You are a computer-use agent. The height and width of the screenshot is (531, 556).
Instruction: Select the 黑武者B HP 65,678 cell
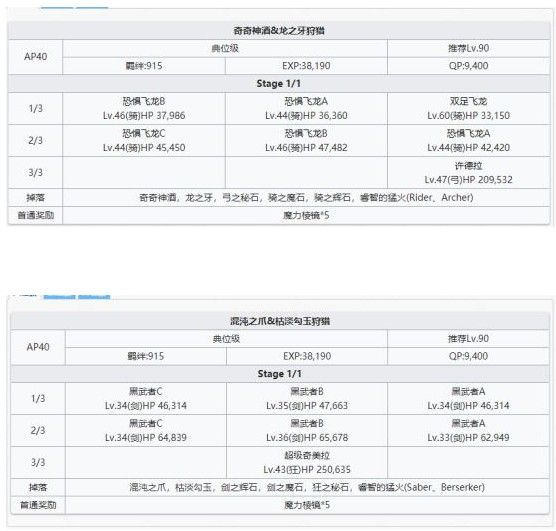click(307, 431)
